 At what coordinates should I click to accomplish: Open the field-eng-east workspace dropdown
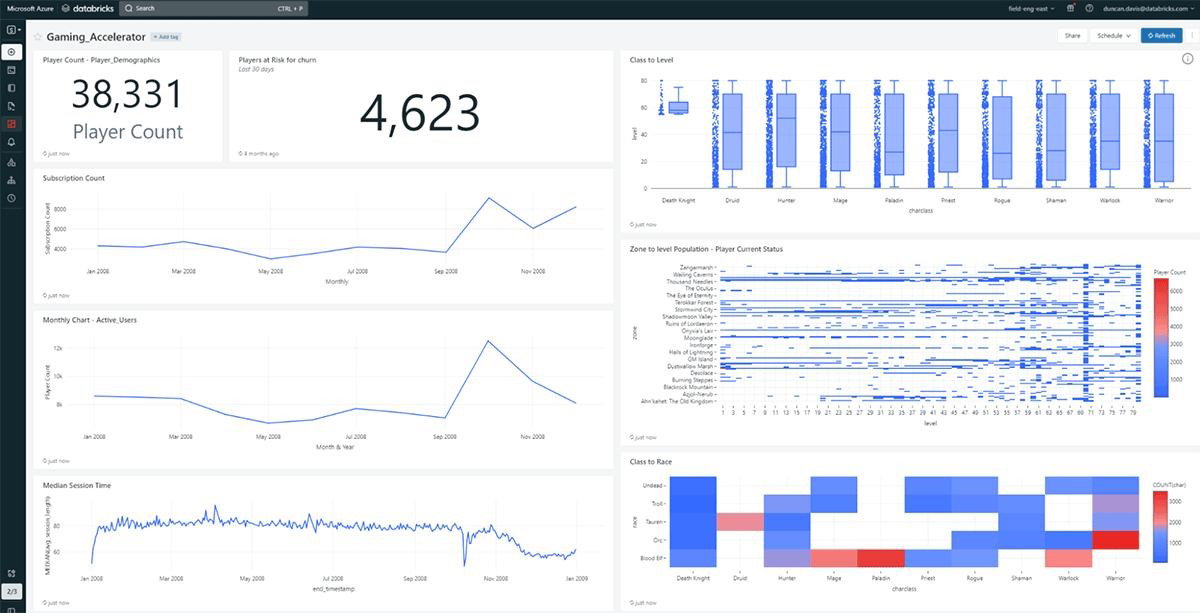click(x=1033, y=8)
